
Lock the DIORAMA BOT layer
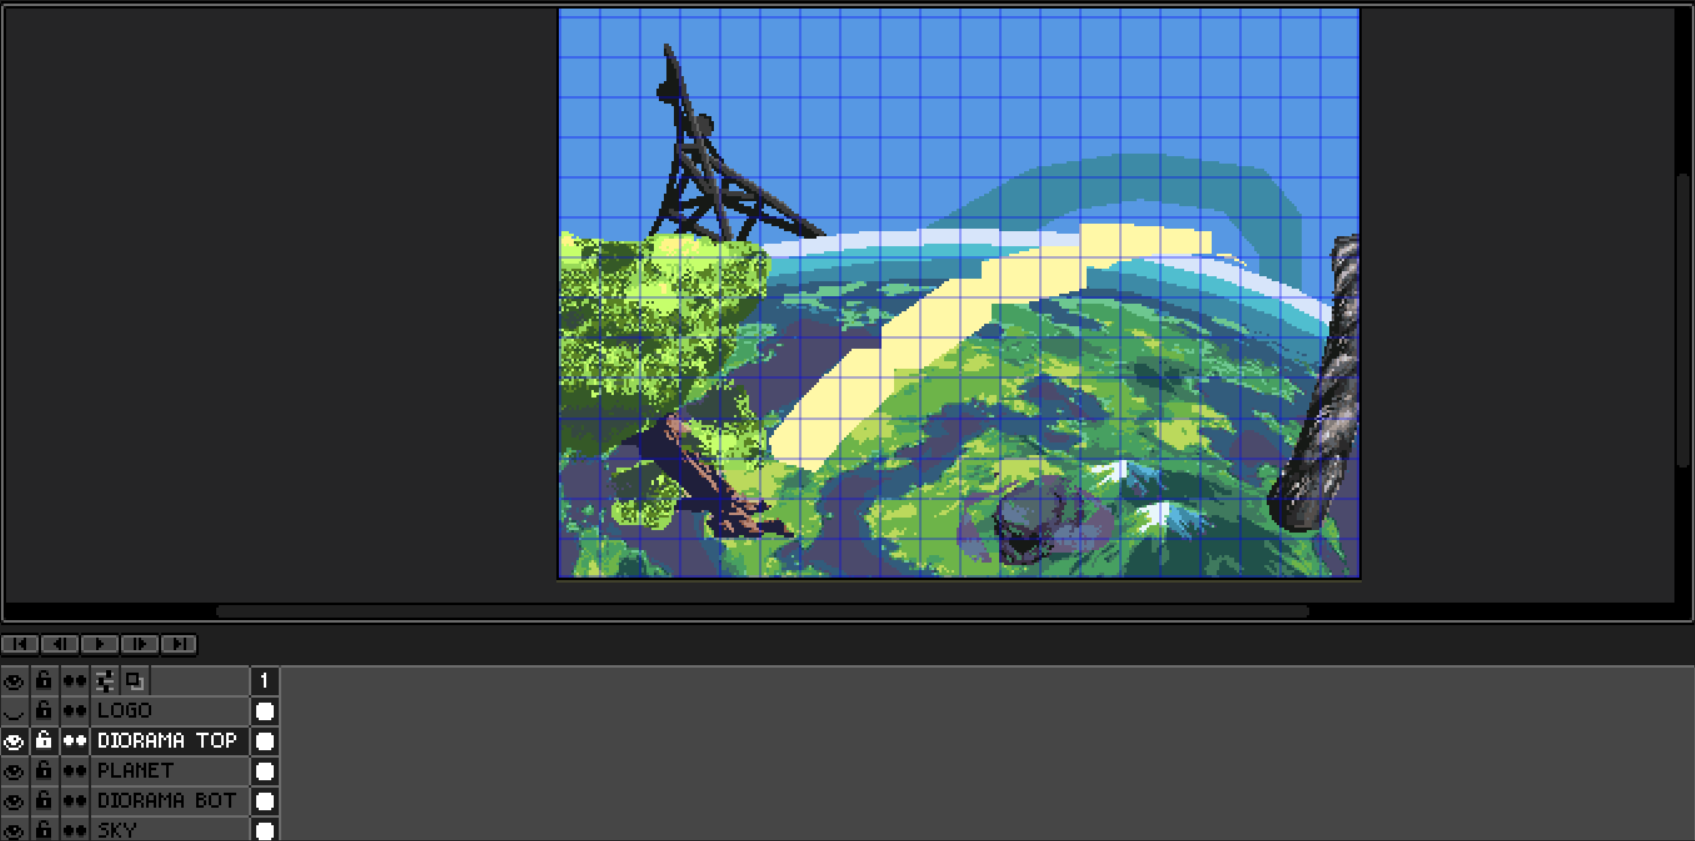pyautogui.click(x=44, y=801)
